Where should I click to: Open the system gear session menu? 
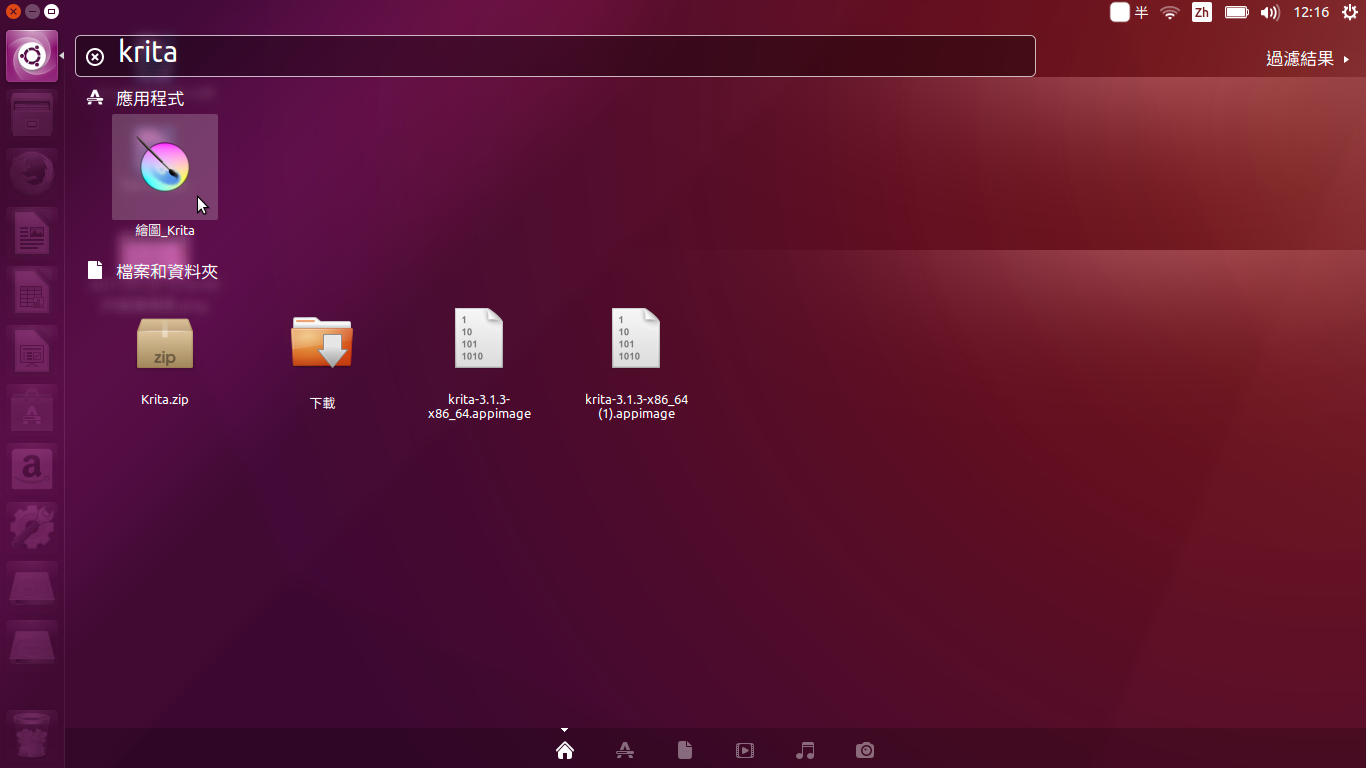[x=1350, y=12]
